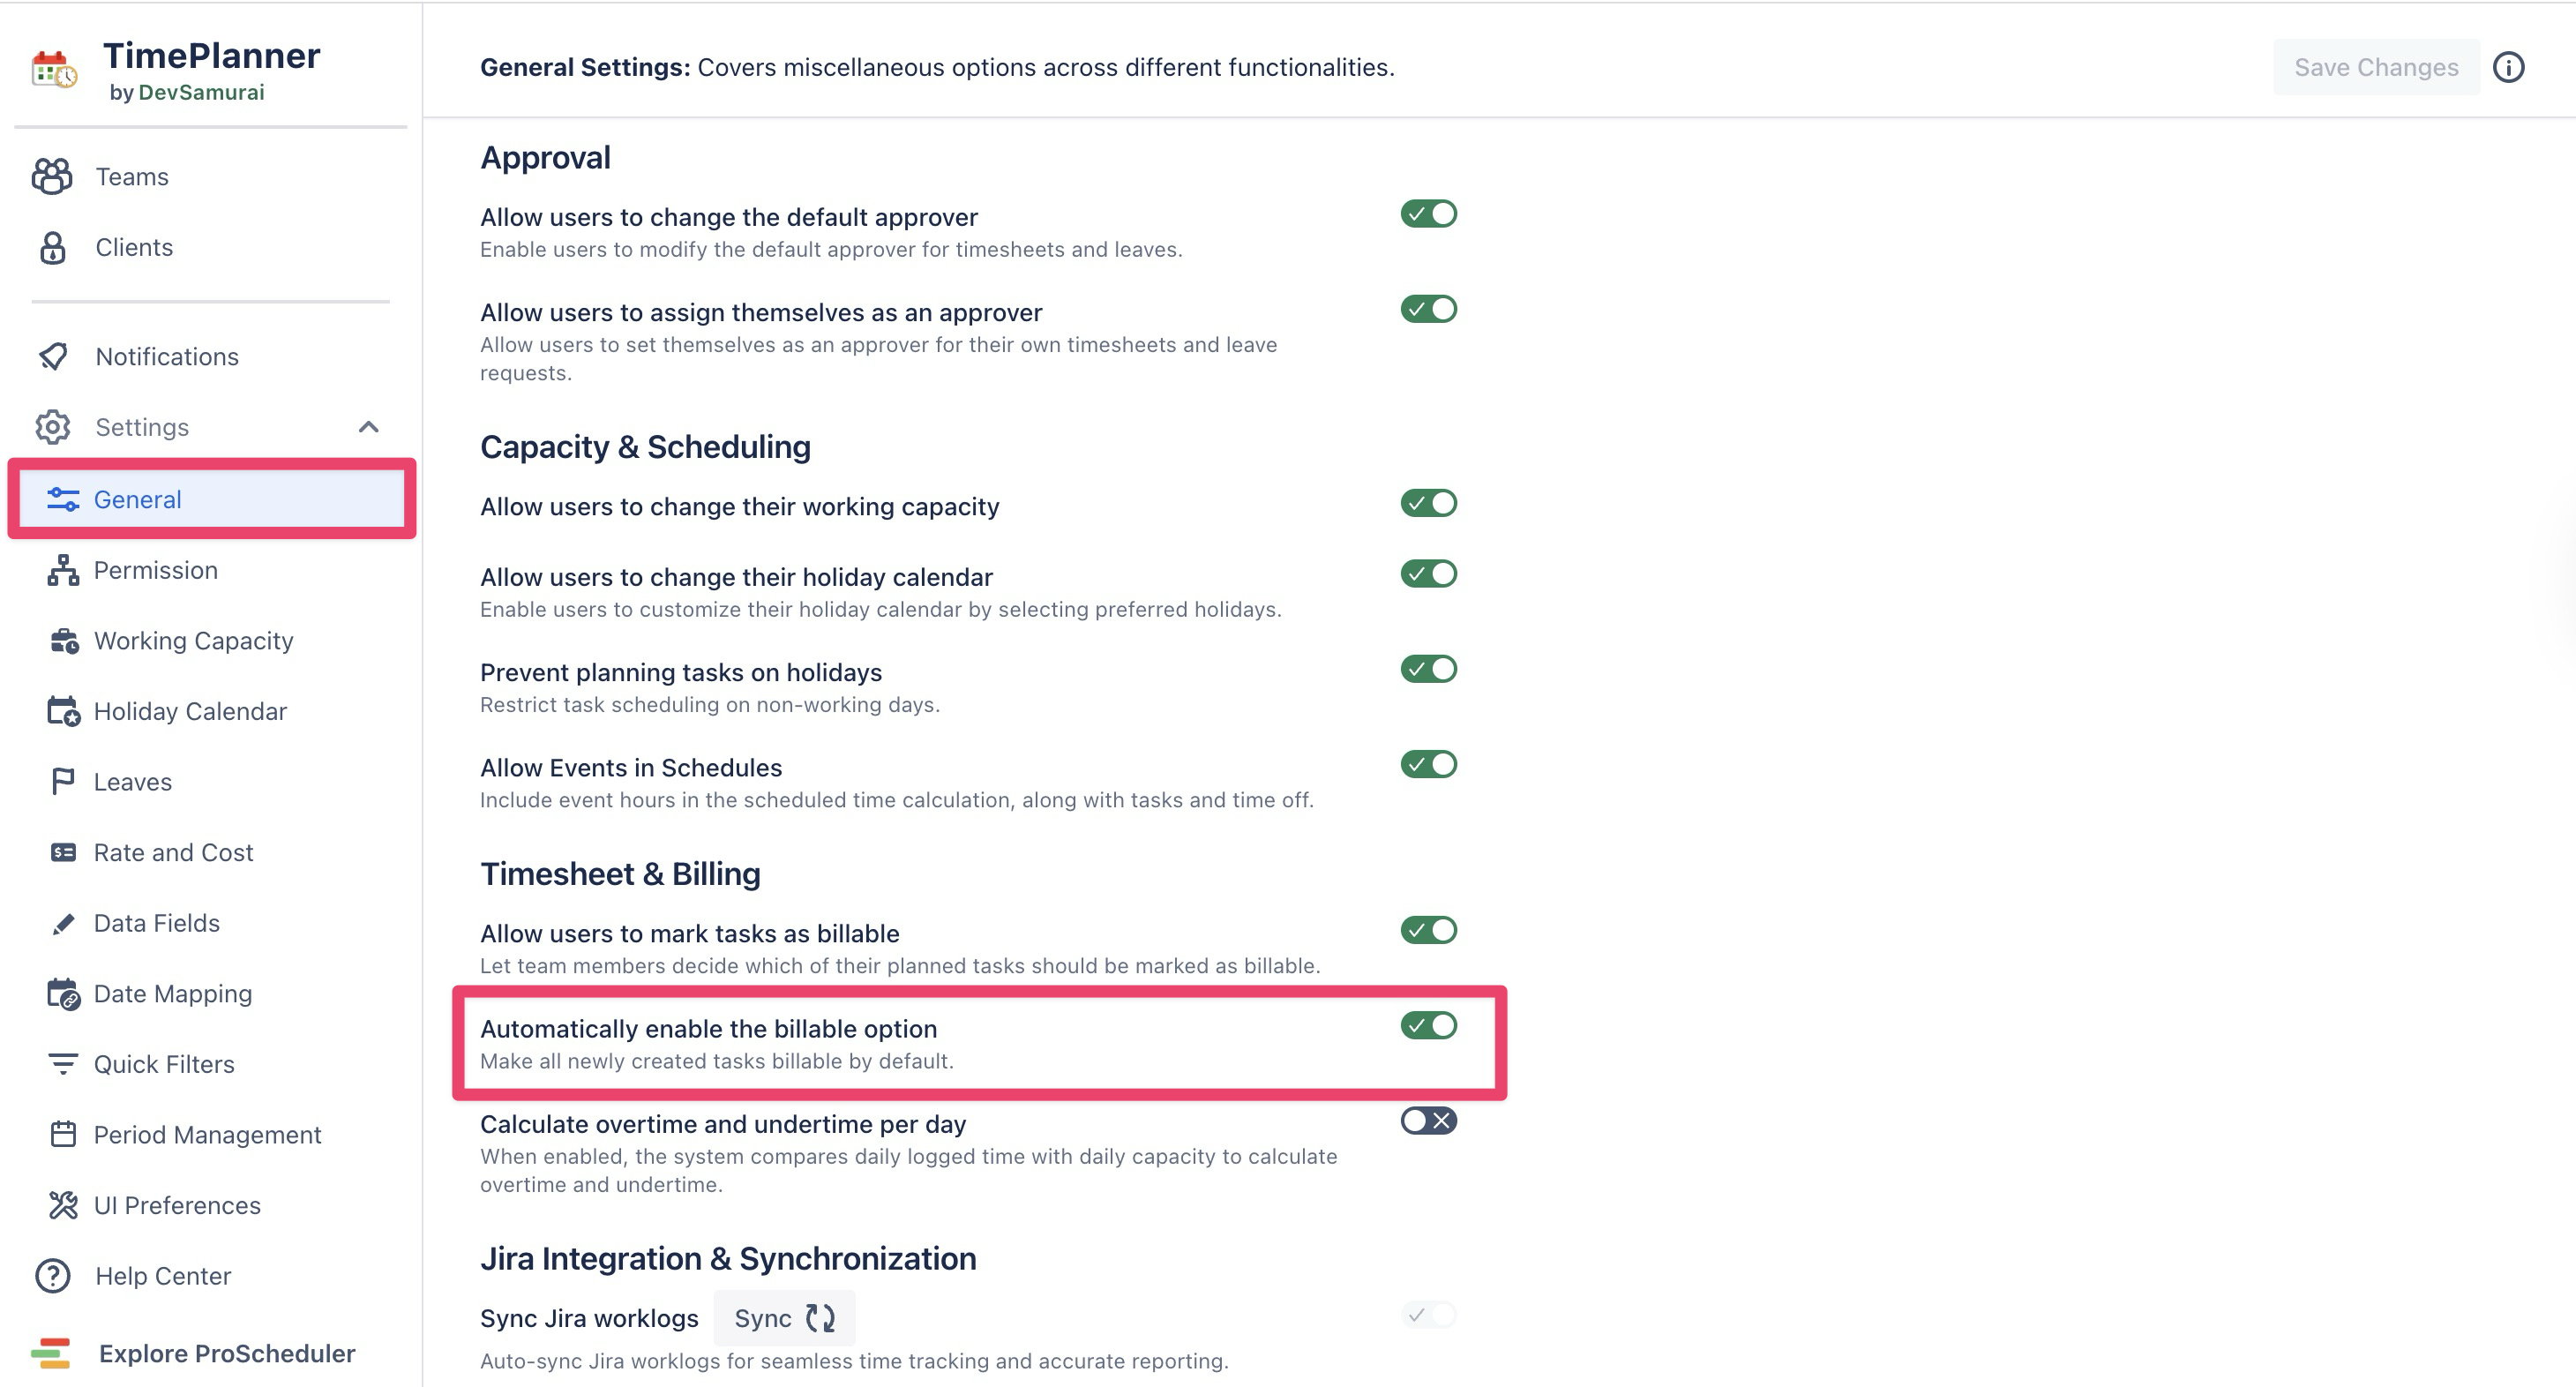
Task: Click the Teams people icon
Action: pos(52,176)
